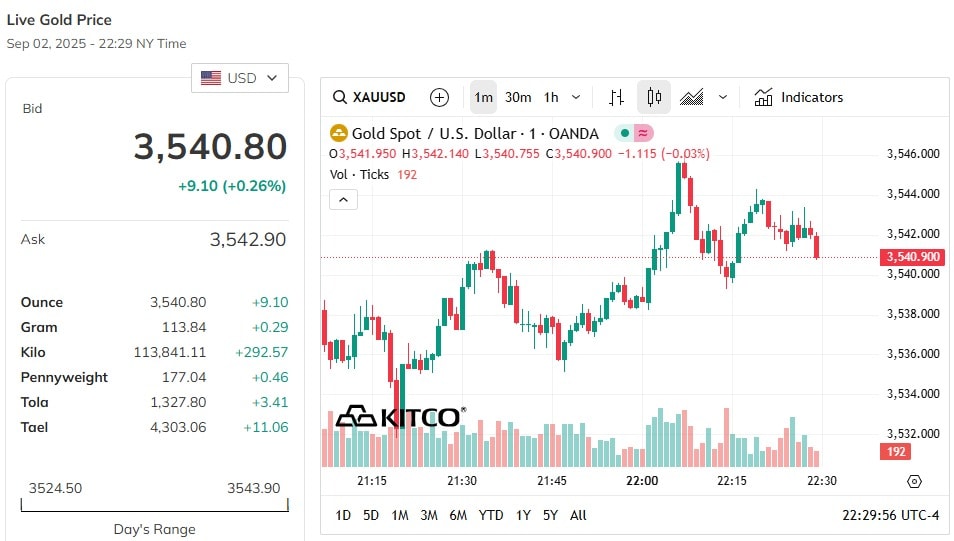Select the 1m interval
This screenshot has width=954, height=541.
pos(484,97)
